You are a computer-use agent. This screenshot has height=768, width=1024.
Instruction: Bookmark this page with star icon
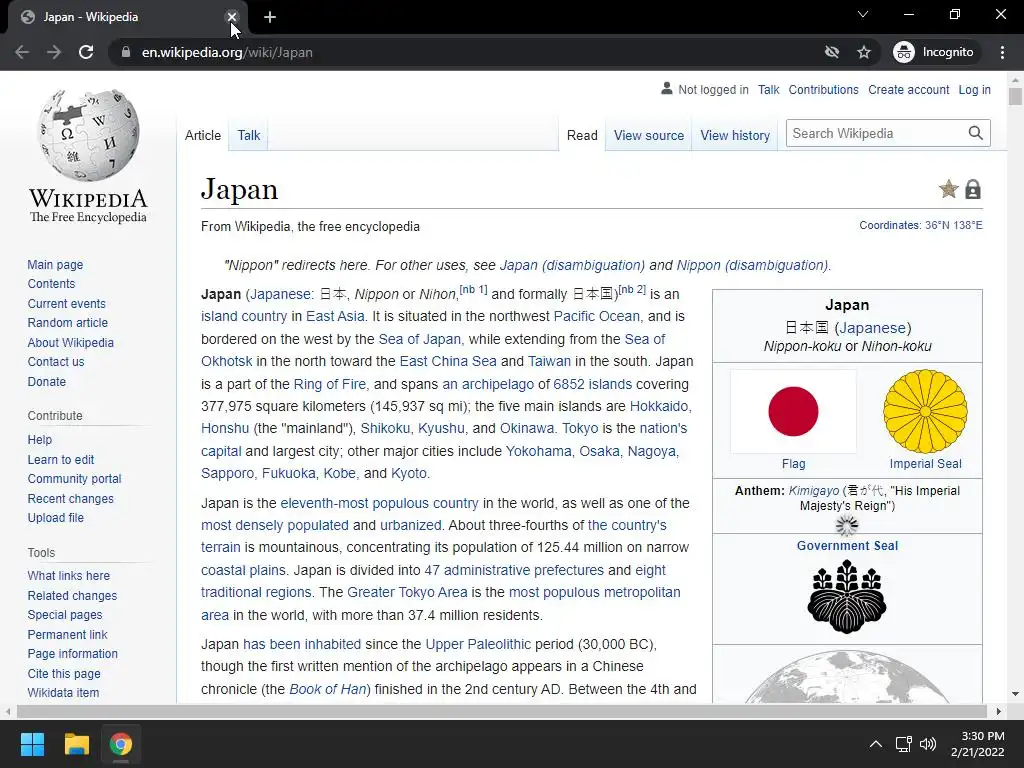pyautogui.click(x=864, y=52)
